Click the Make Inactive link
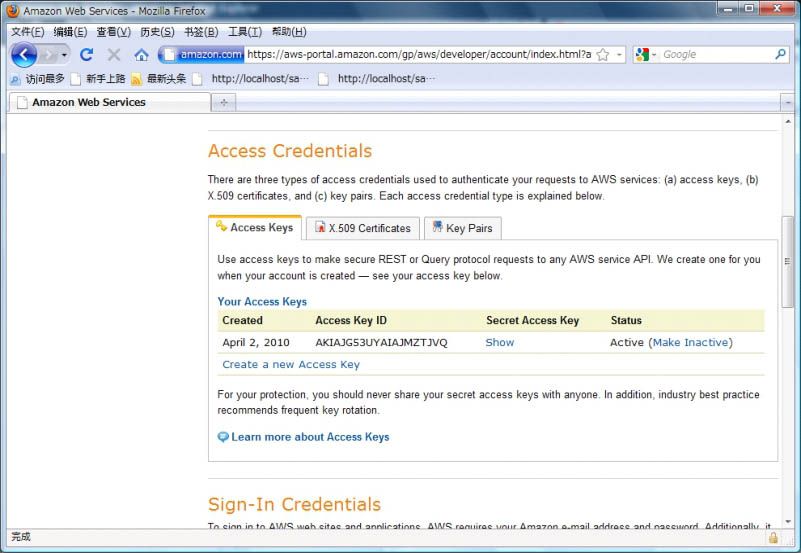The image size is (801, 553). tap(690, 343)
